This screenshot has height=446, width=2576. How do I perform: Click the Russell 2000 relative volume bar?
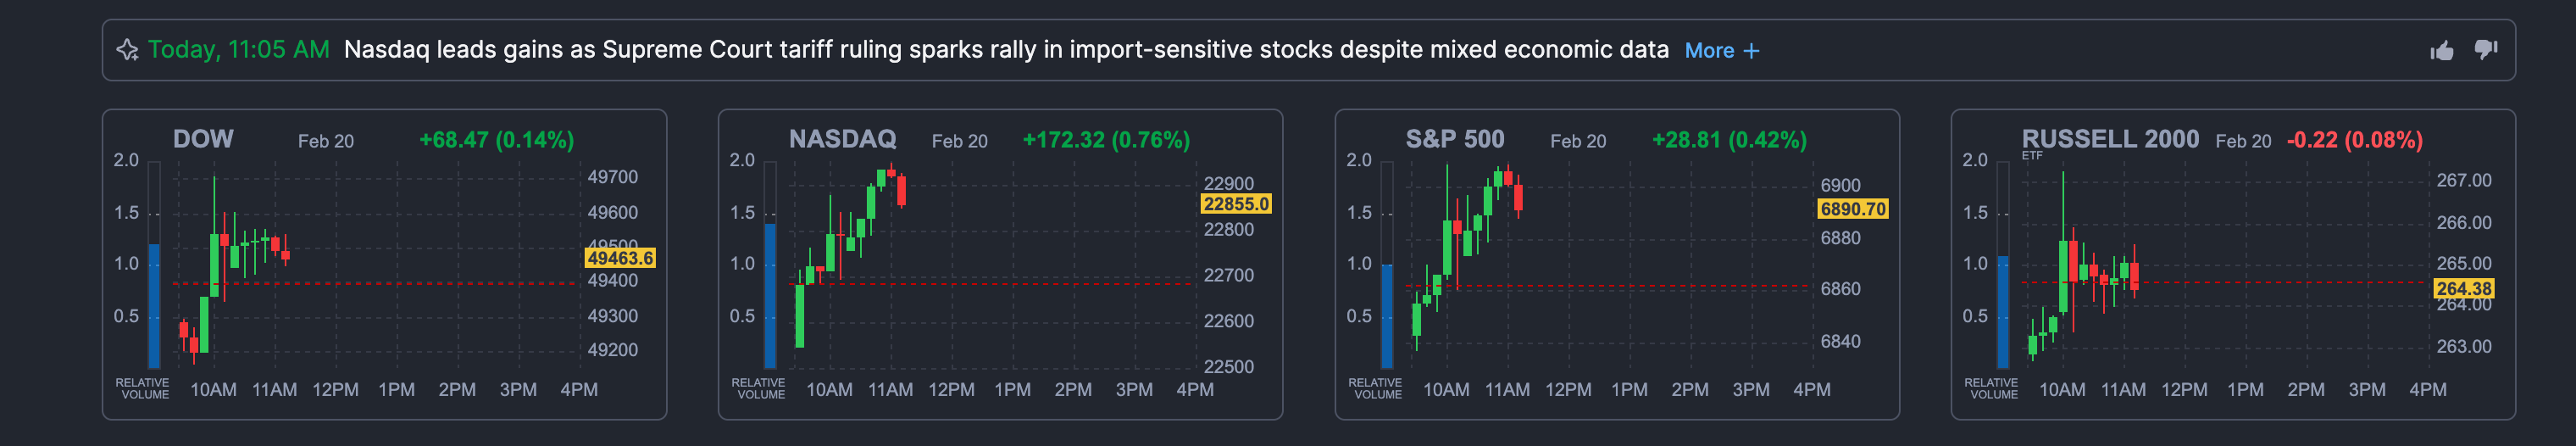pyautogui.click(x=2003, y=311)
